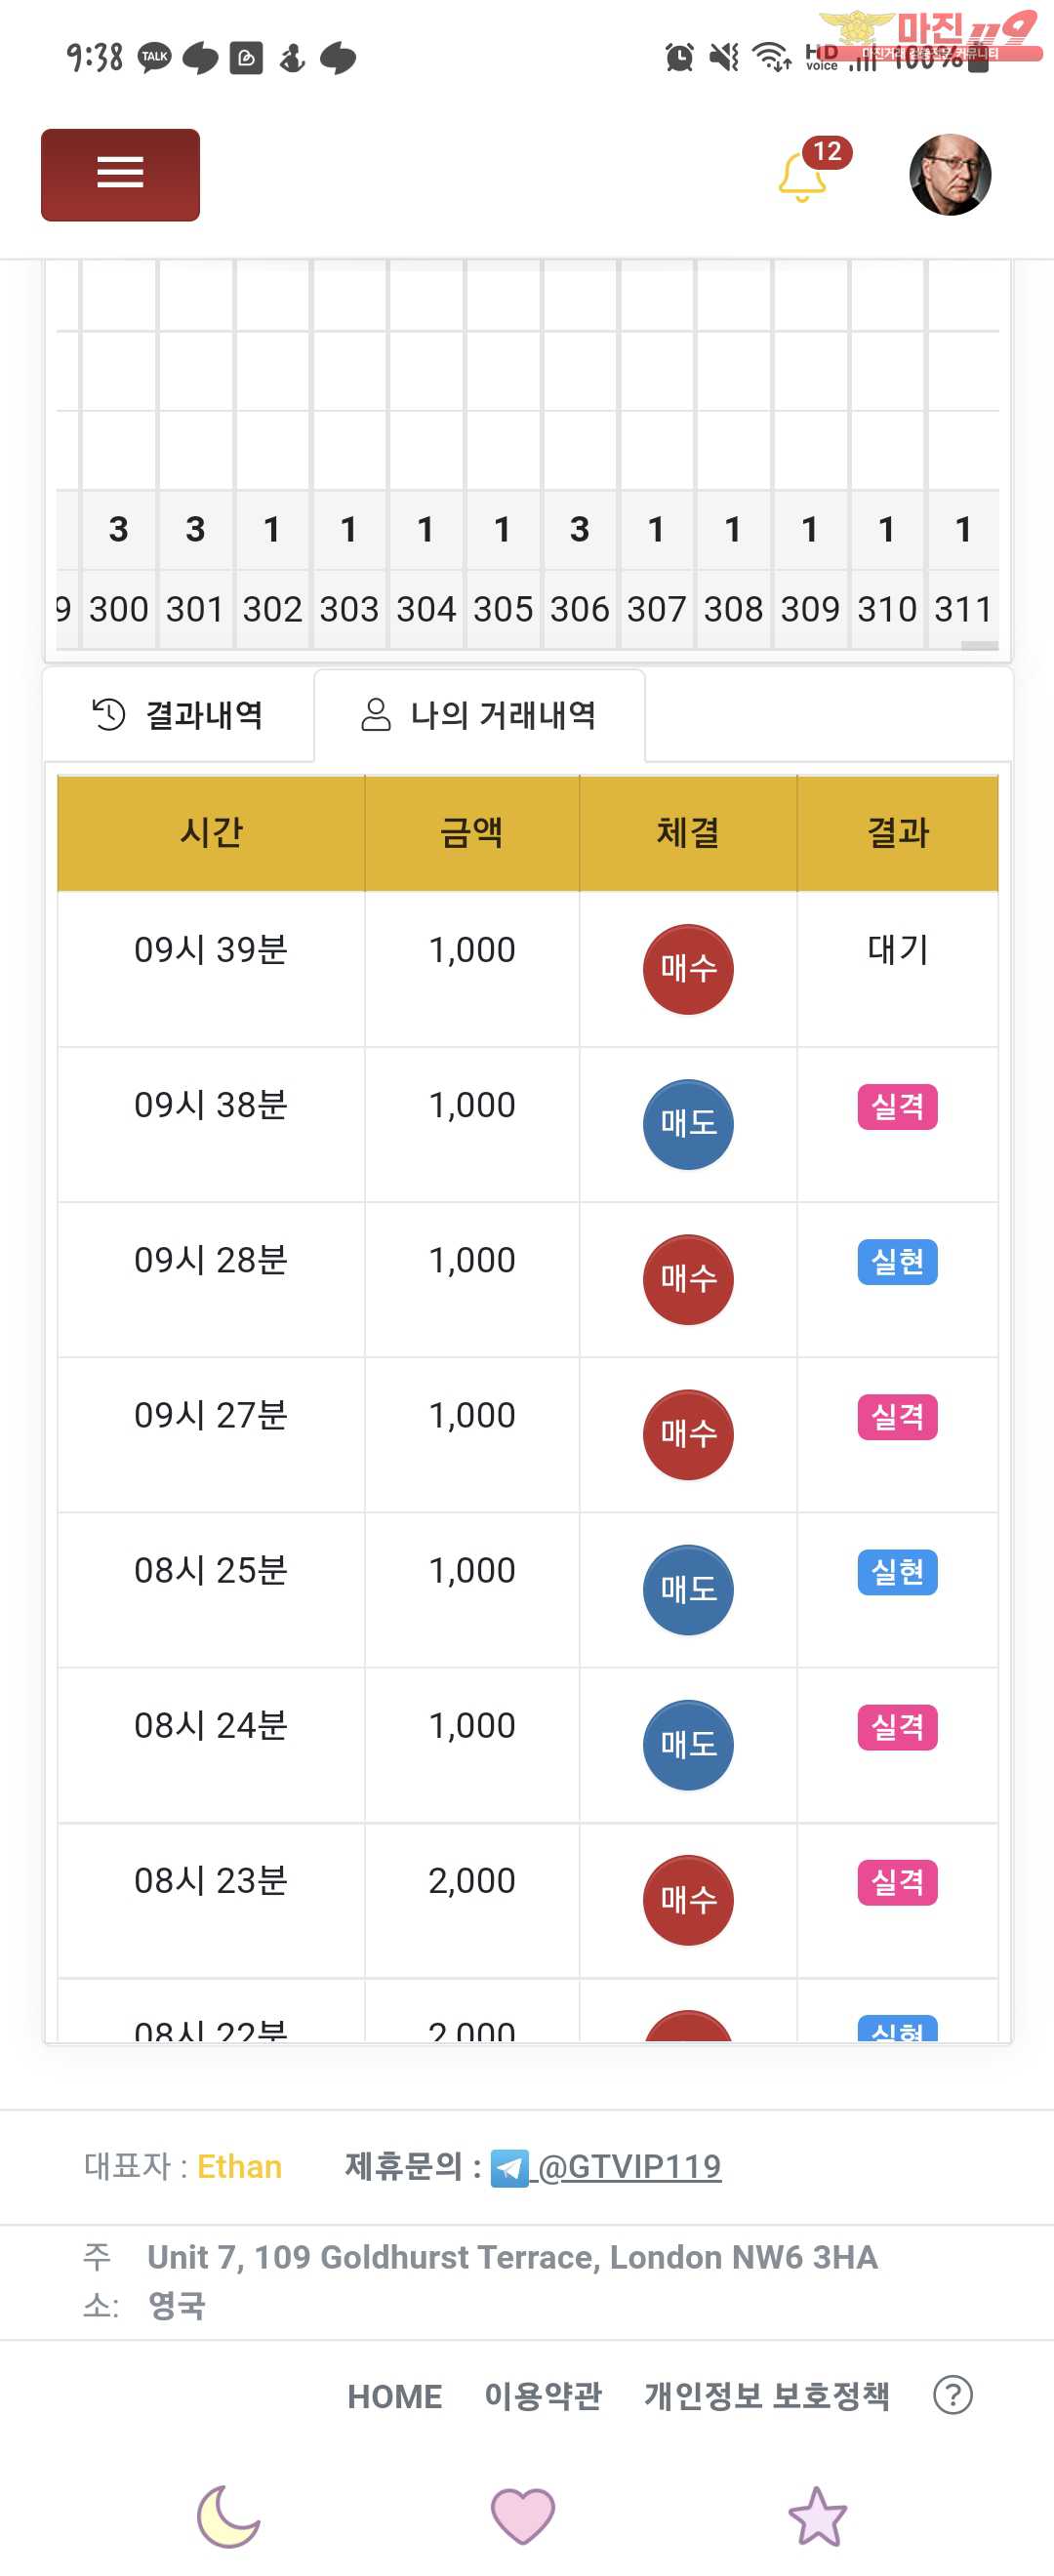Tap the crescent moon icon
This screenshot has height=2576, width=1054.
(x=229, y=2515)
